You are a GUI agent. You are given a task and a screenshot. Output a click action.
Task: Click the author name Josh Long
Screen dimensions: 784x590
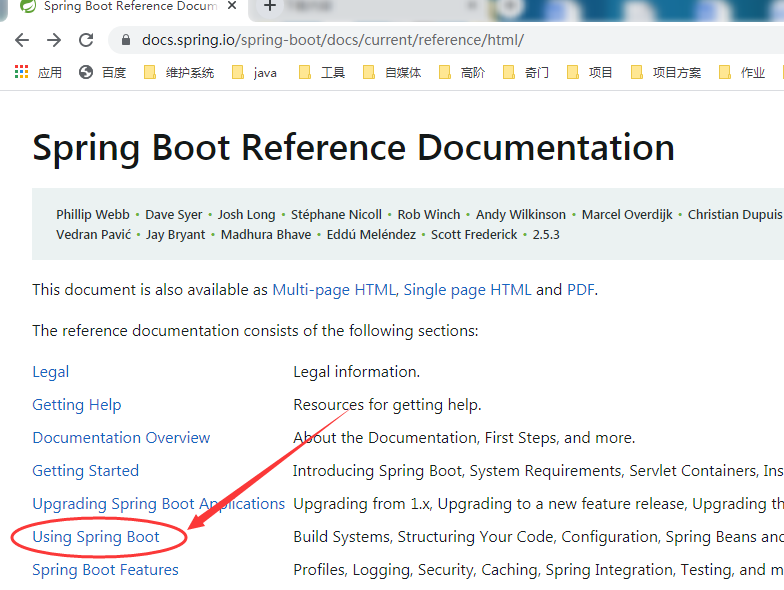(x=246, y=214)
